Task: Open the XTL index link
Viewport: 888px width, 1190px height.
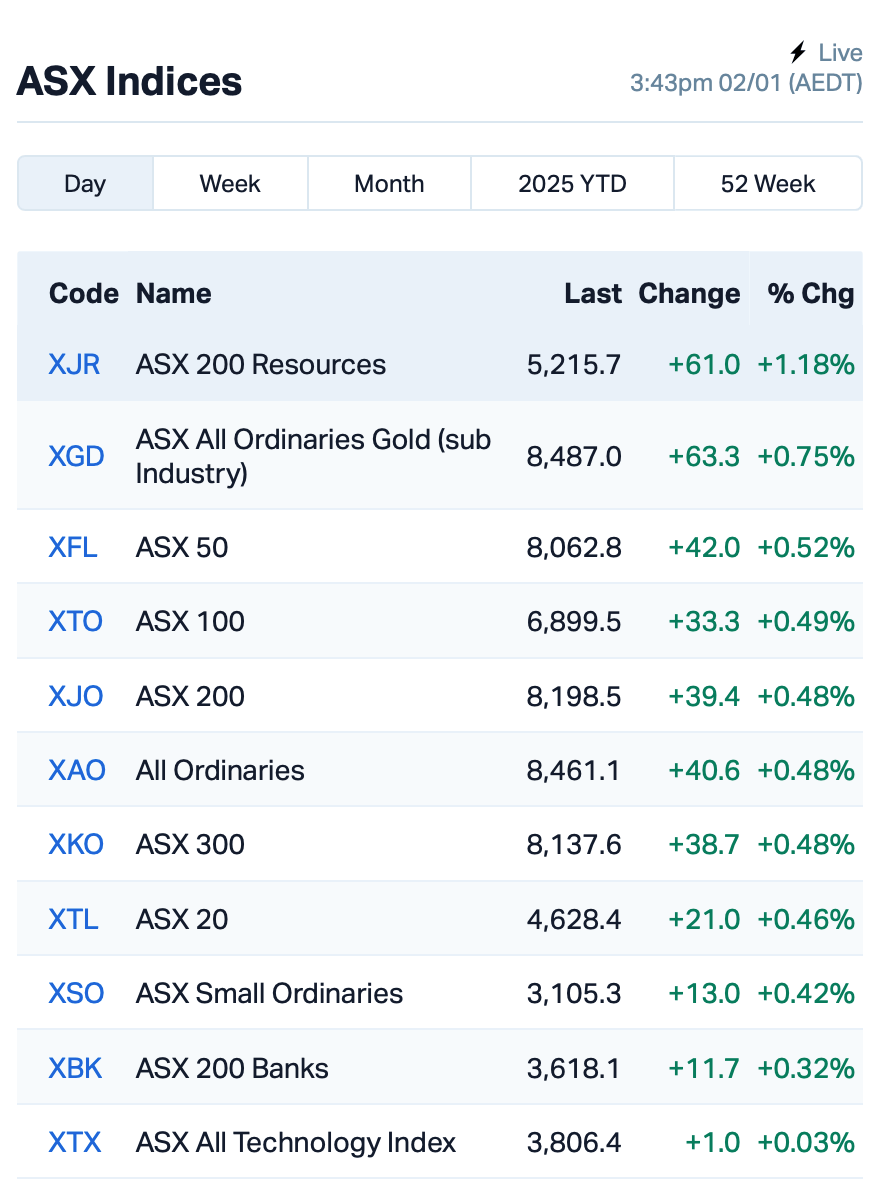Action: 74,919
